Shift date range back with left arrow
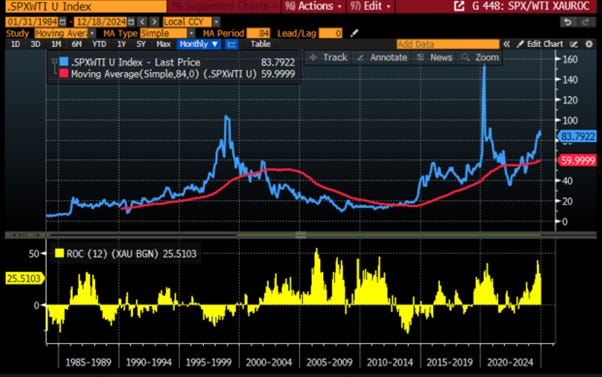Screen dimensions: 602x377 pyautogui.click(x=142, y=22)
